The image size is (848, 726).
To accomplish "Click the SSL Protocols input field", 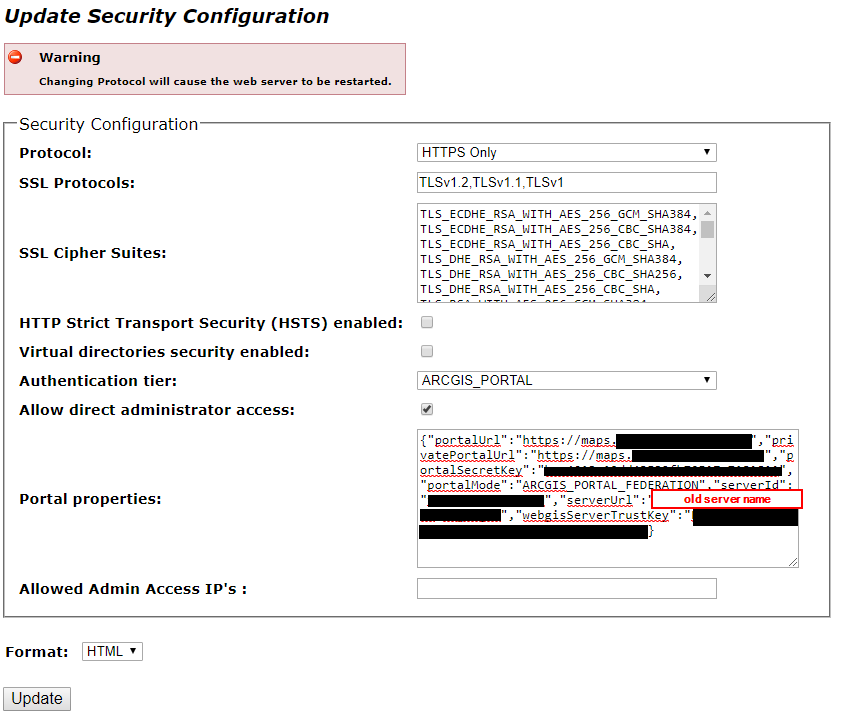I will point(566,182).
